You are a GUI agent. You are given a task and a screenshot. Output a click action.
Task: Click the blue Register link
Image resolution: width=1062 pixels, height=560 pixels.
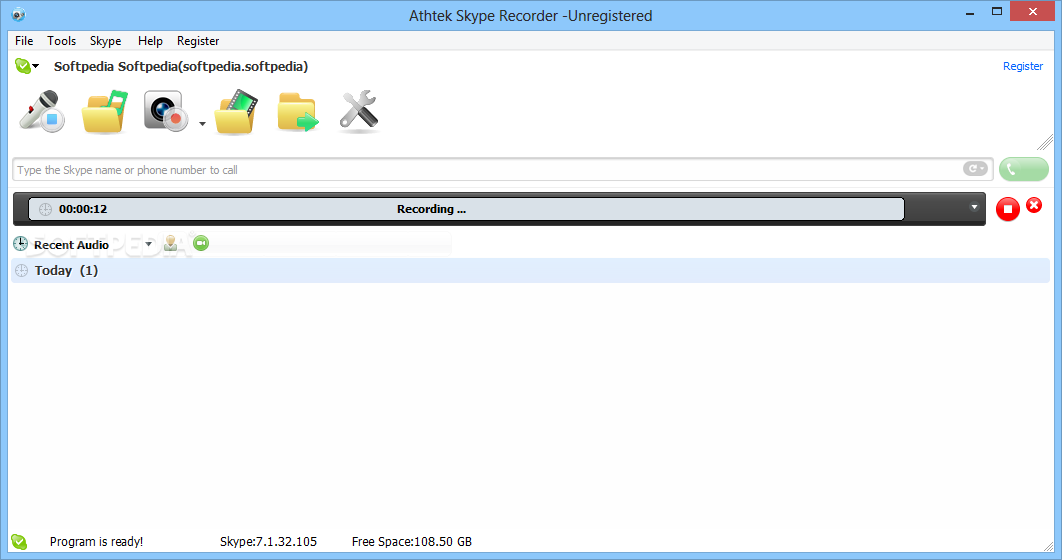(1023, 66)
